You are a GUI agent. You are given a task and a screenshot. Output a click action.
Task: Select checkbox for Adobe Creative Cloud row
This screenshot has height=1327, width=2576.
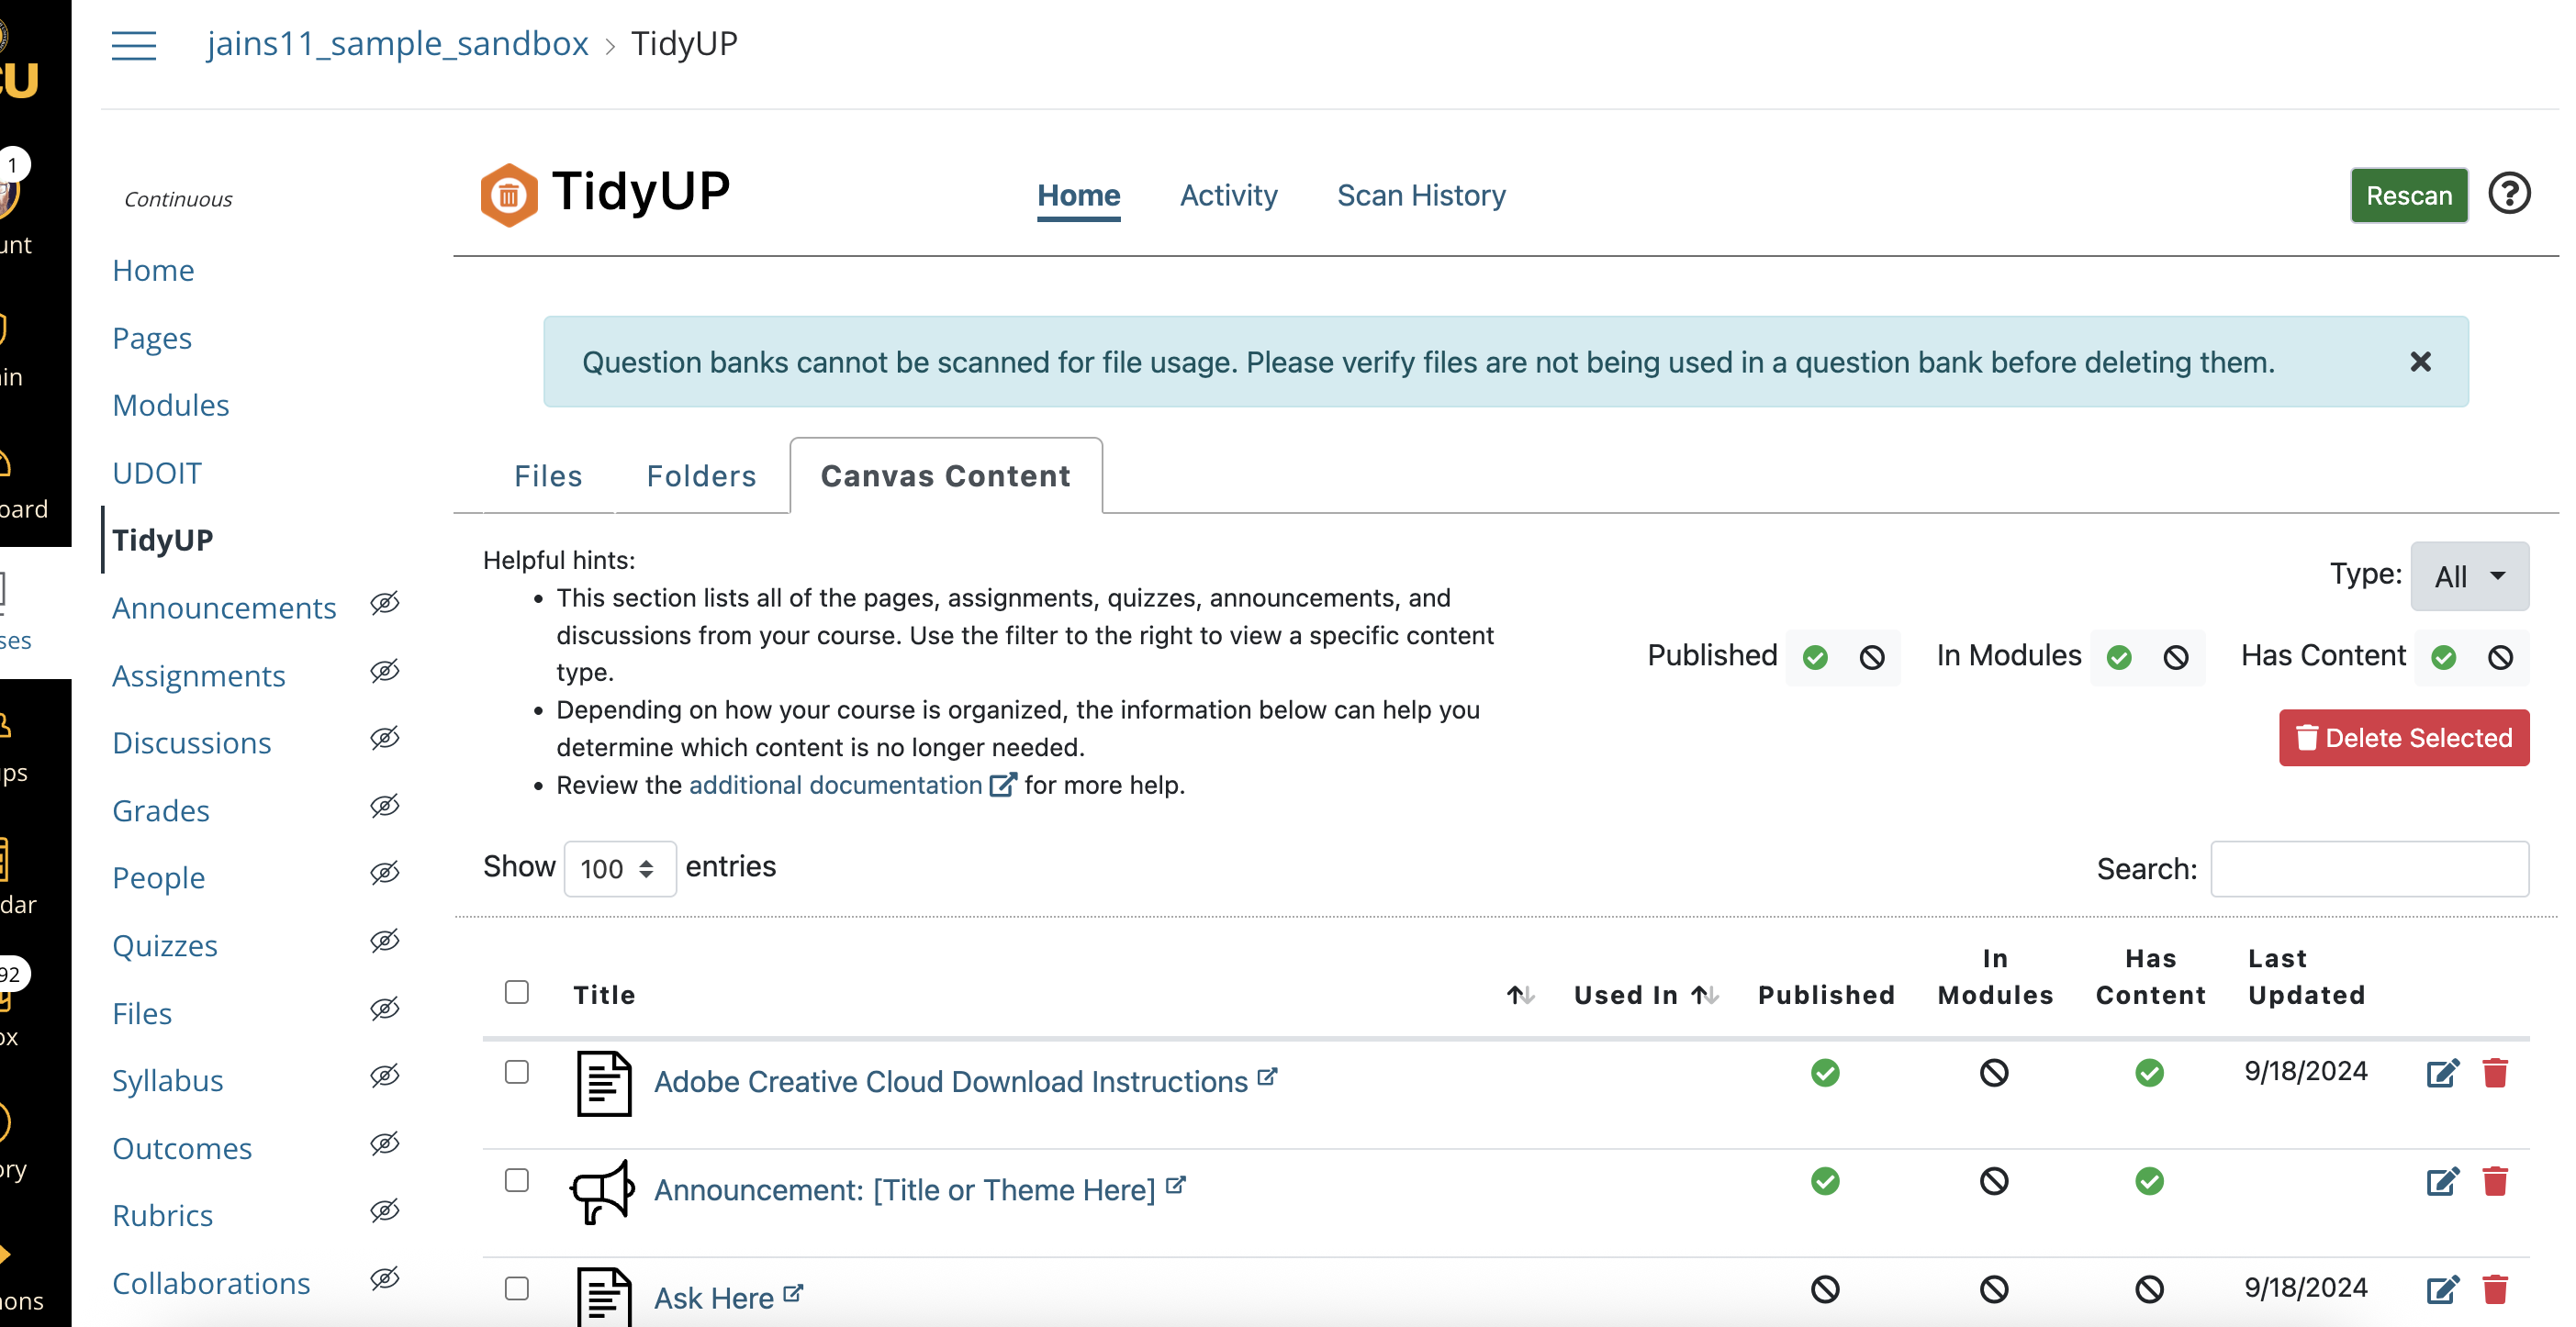[x=517, y=1072]
